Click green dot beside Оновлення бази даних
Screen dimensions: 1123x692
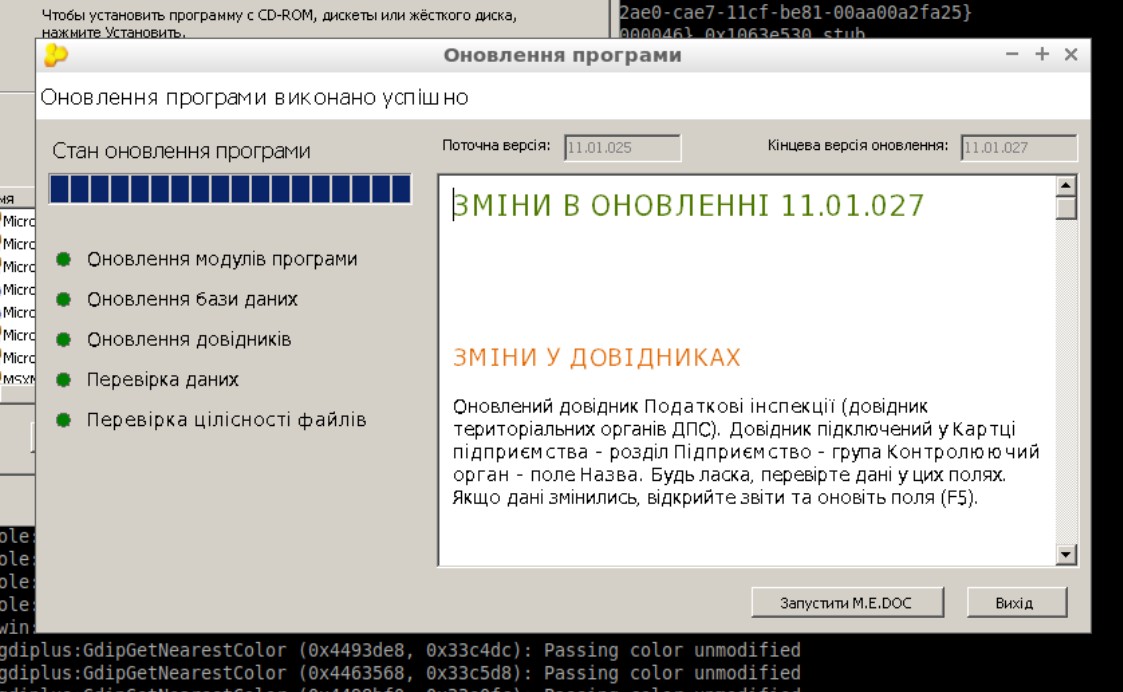(64, 299)
